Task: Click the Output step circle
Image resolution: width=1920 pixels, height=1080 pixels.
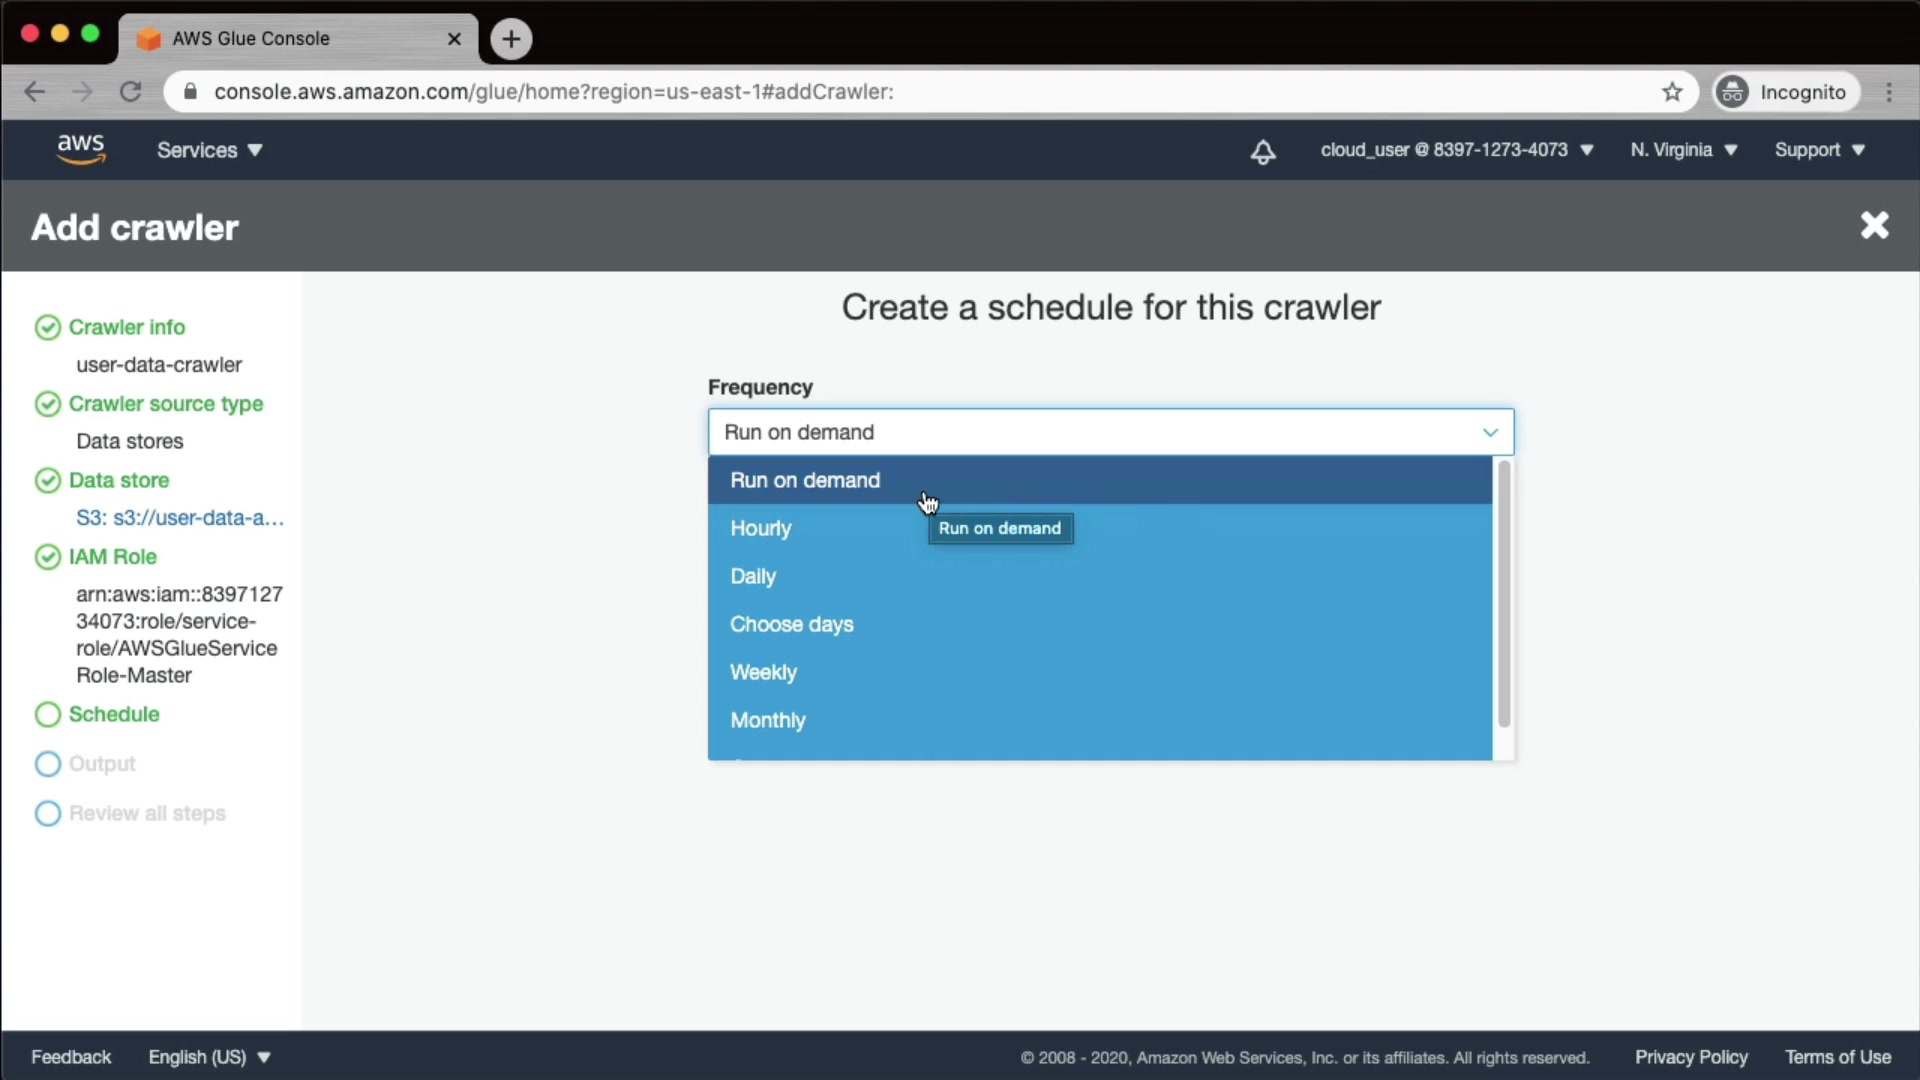Action: point(48,764)
